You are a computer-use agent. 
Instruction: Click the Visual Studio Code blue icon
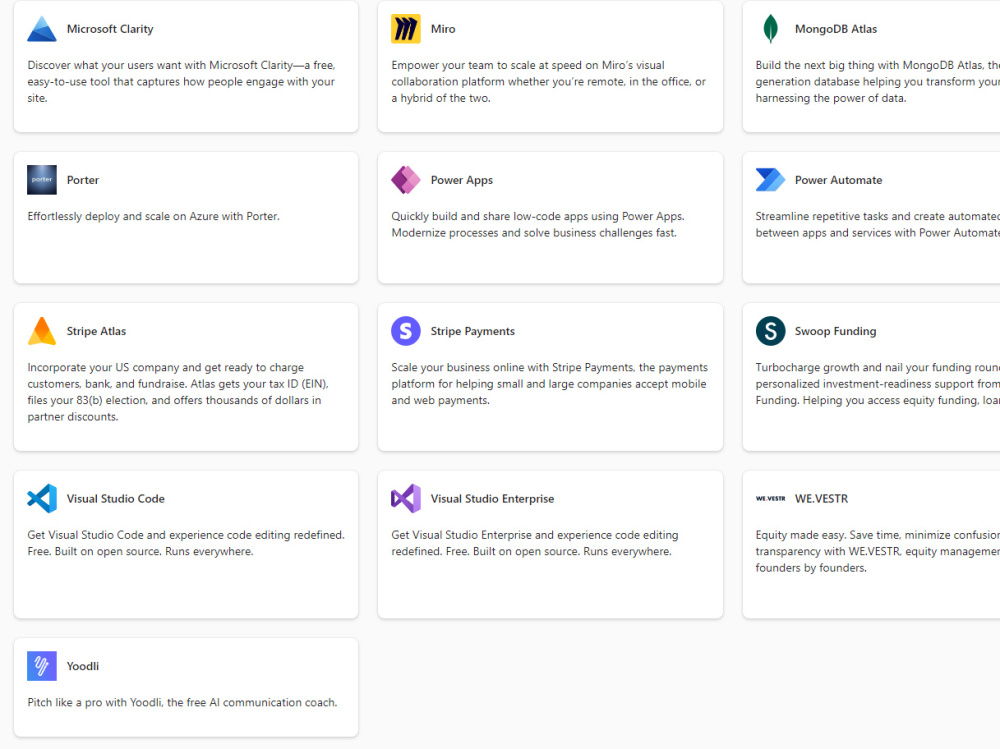point(41,499)
